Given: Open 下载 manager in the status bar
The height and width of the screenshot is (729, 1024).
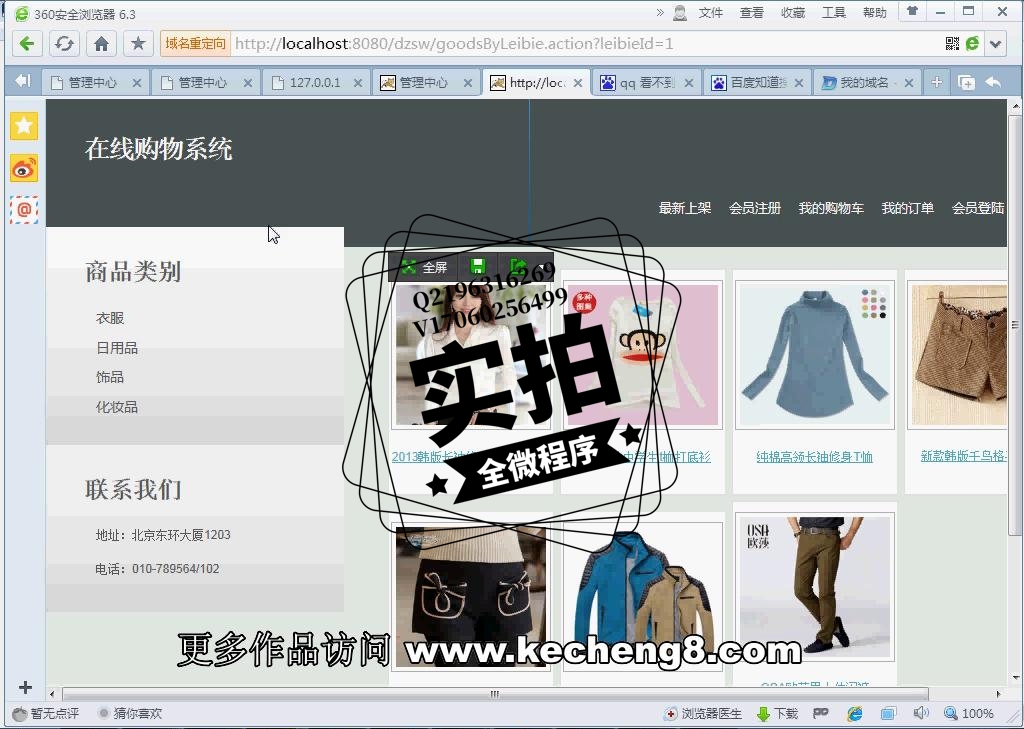Looking at the screenshot, I should [x=777, y=713].
